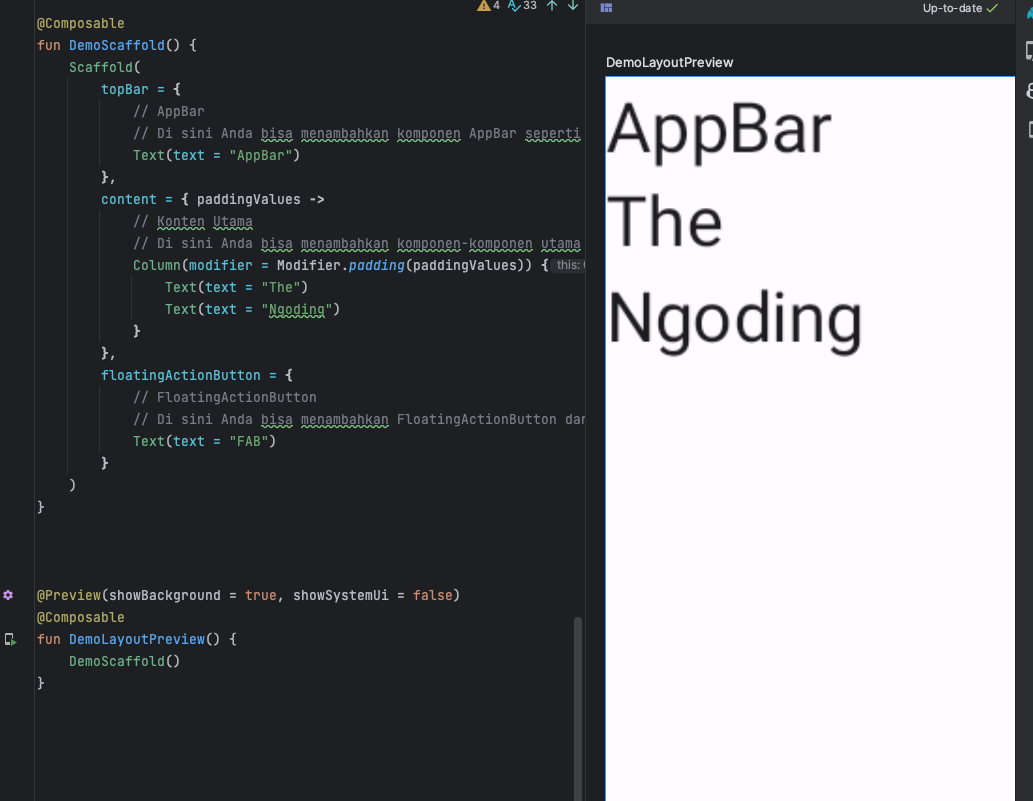Click 'The' text in rendered preview
The image size is (1033, 801).
point(664,222)
